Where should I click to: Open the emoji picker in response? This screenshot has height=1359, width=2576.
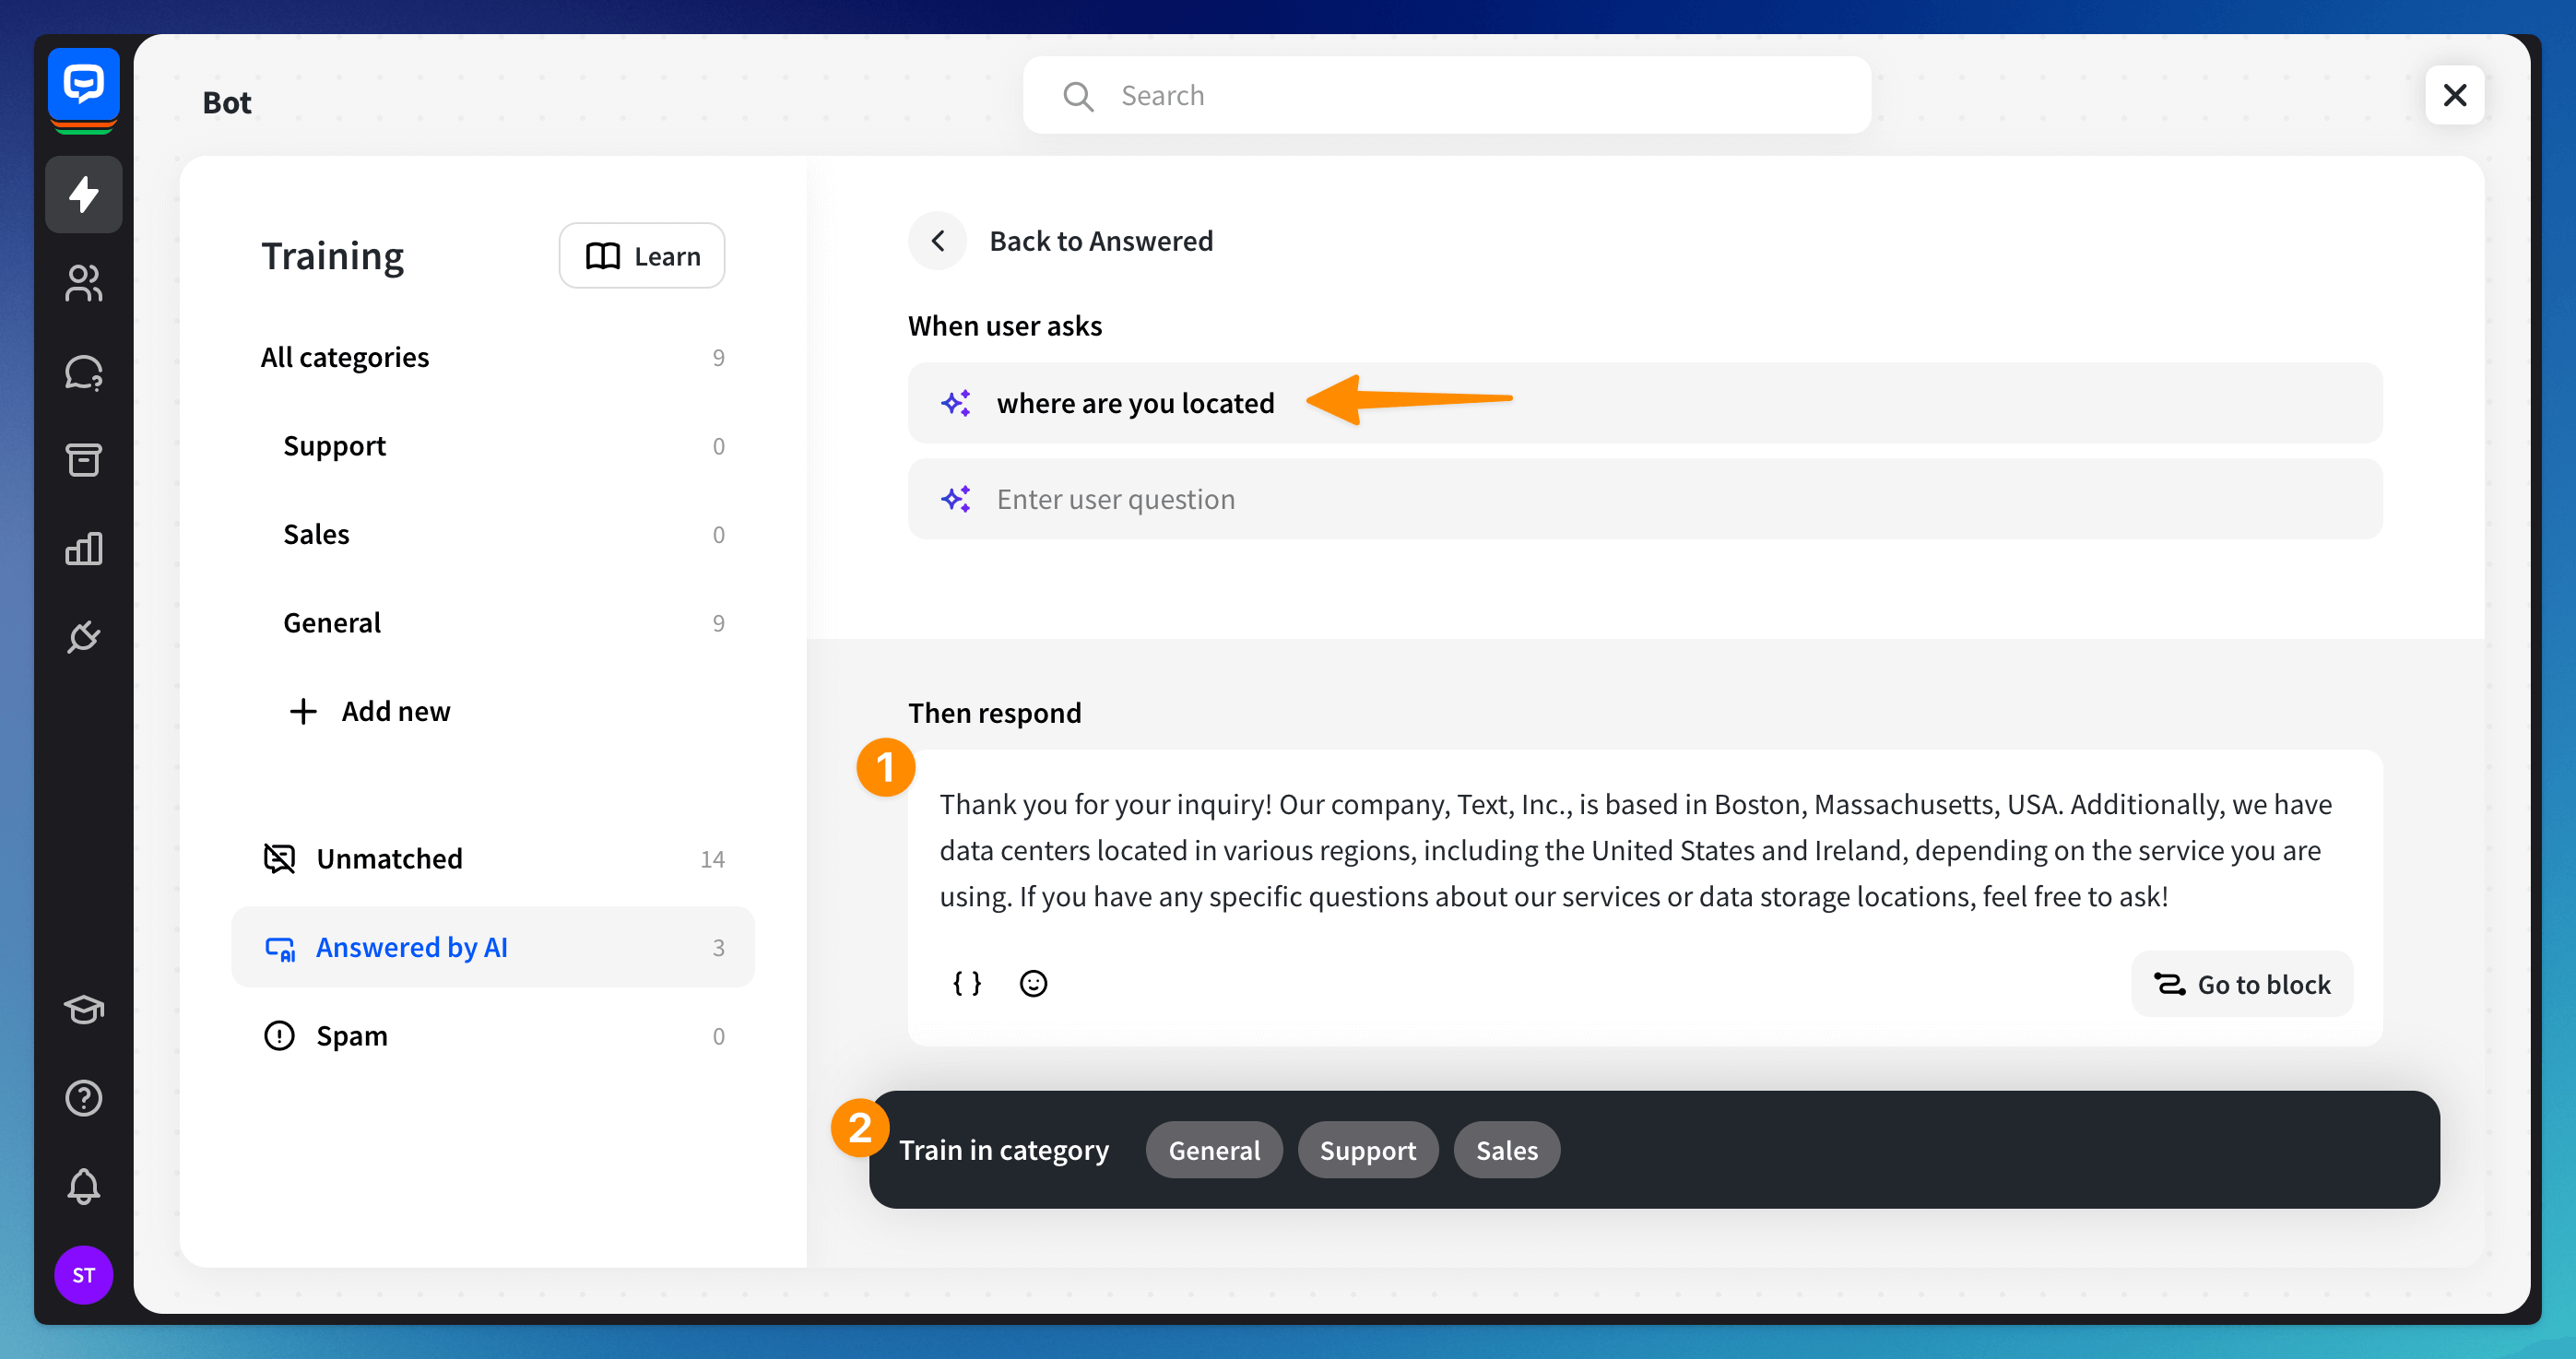pos(1033,983)
